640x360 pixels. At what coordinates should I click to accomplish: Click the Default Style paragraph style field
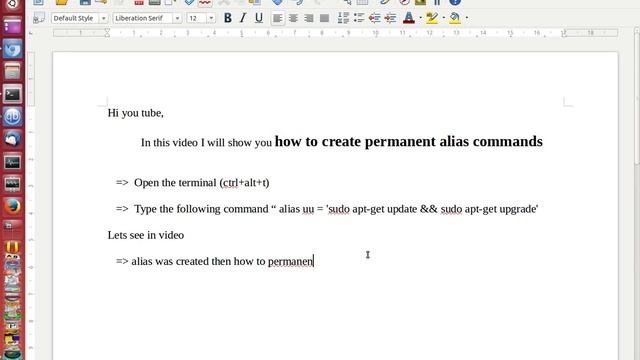tap(75, 18)
